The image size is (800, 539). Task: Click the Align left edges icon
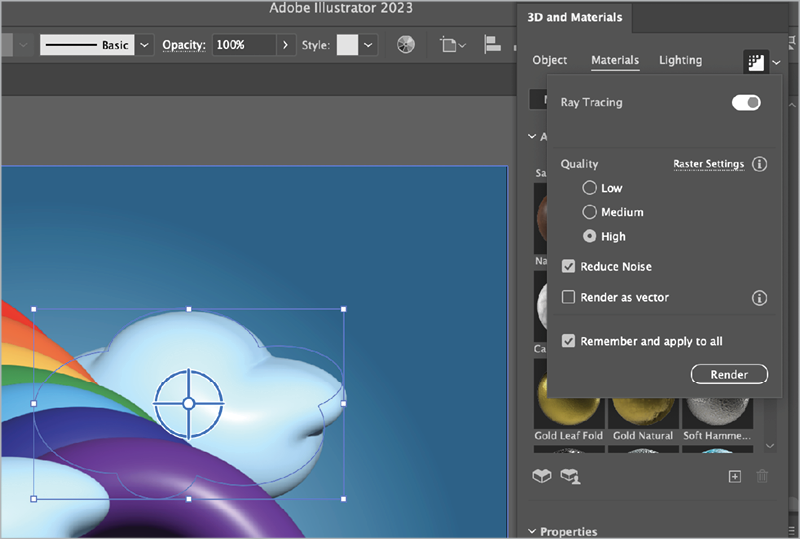(492, 45)
